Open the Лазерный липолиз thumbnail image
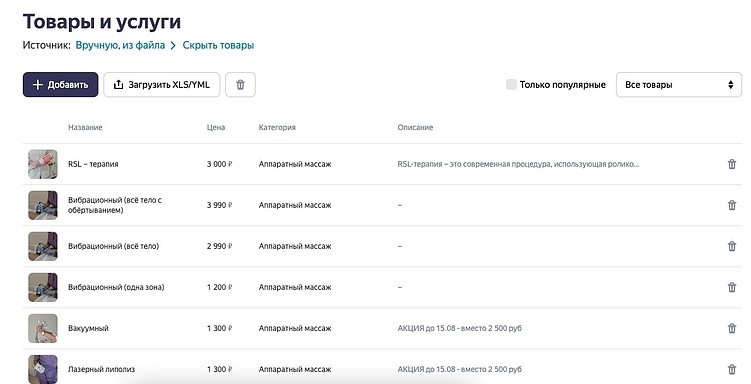The width and height of the screenshot is (751, 384). tap(43, 369)
